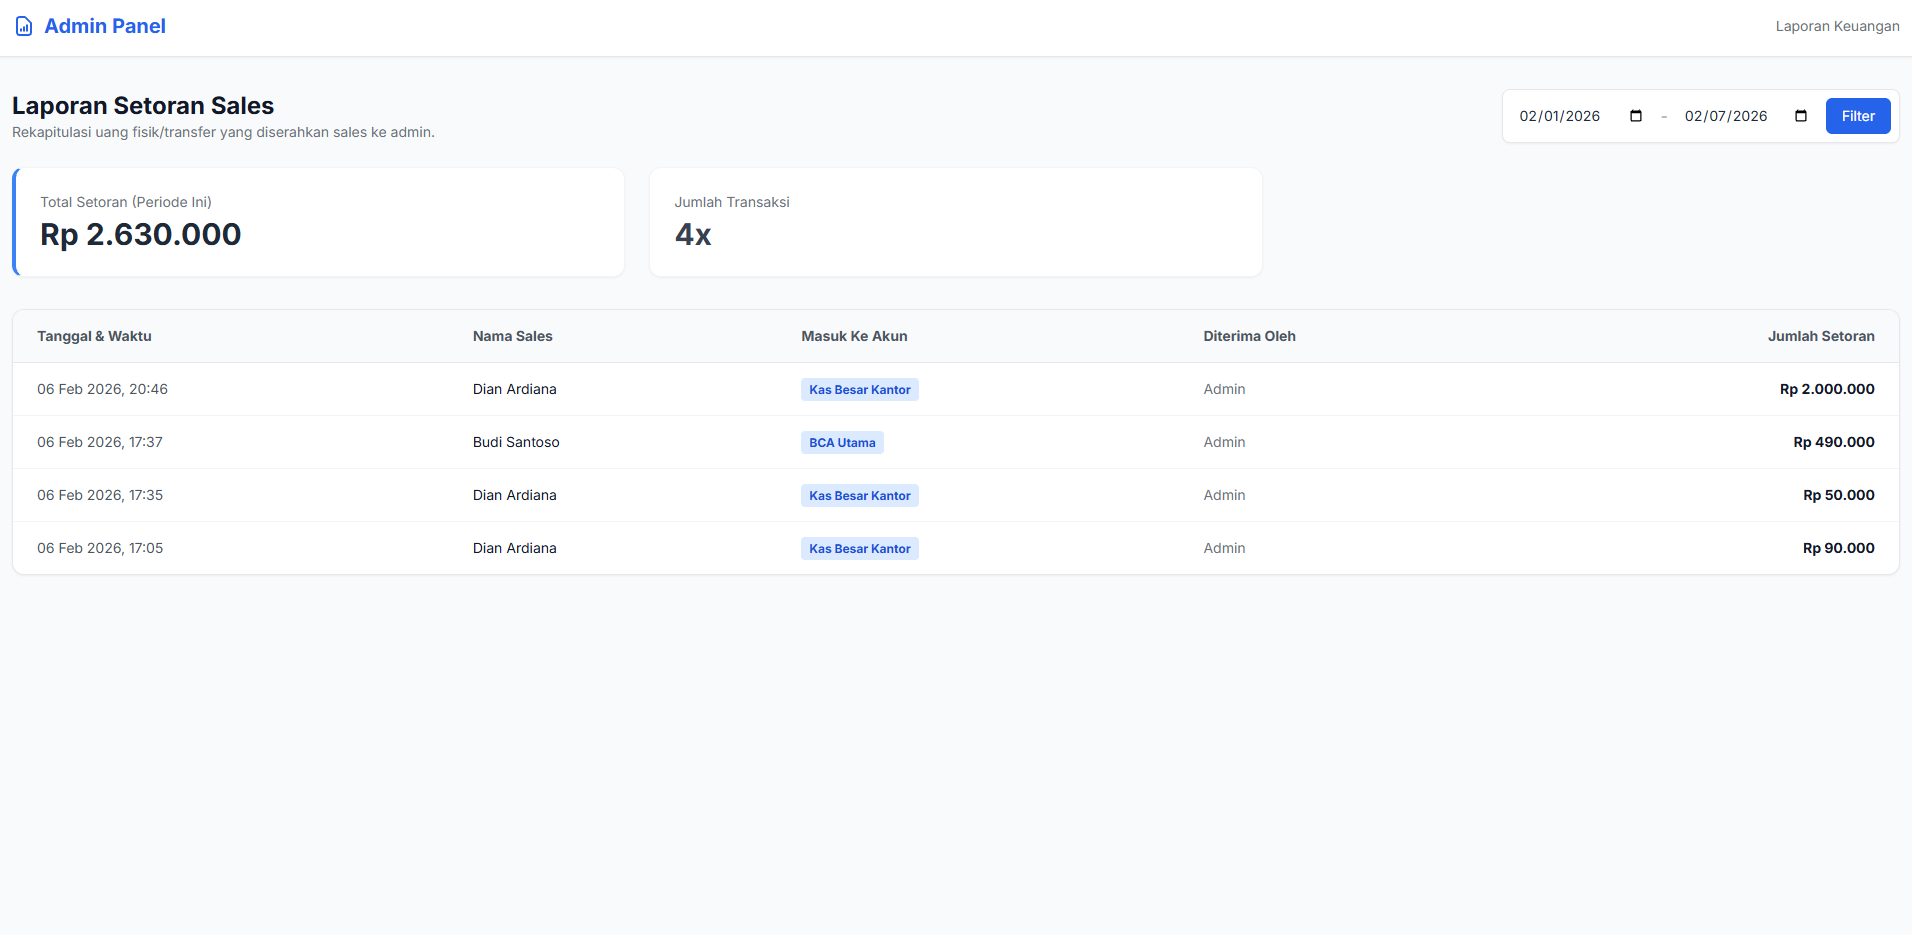This screenshot has height=935, width=1912.
Task: Click the Jumlah Setoran column header
Action: tap(1820, 336)
